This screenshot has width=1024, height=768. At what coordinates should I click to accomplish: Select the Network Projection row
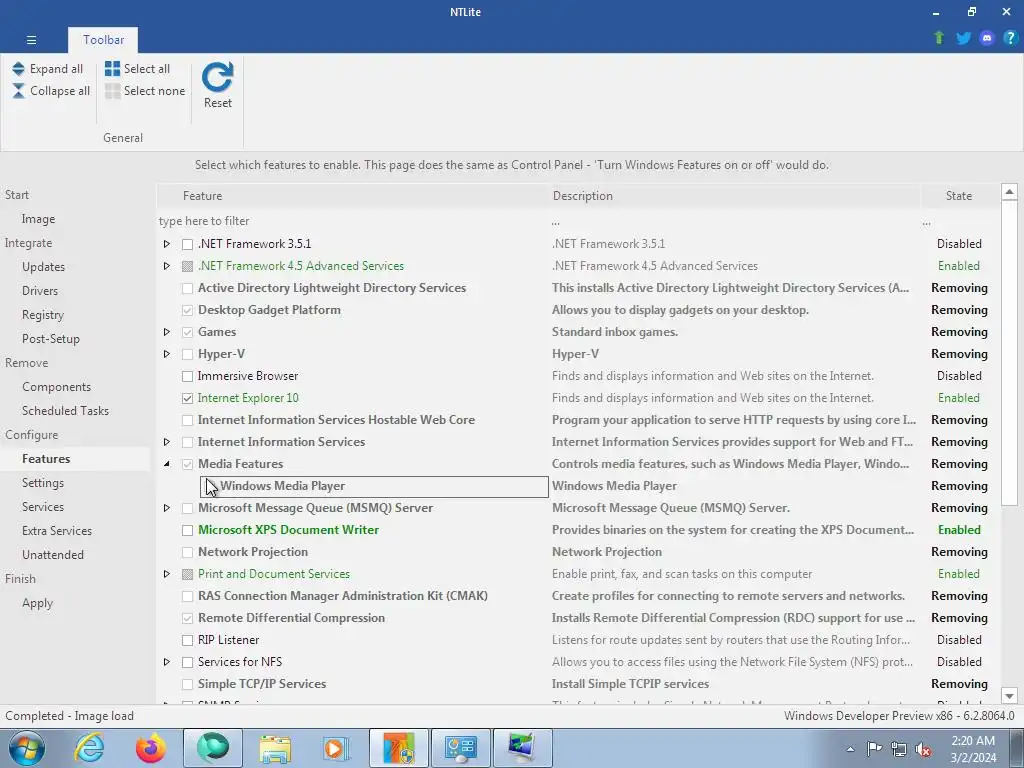(578, 552)
